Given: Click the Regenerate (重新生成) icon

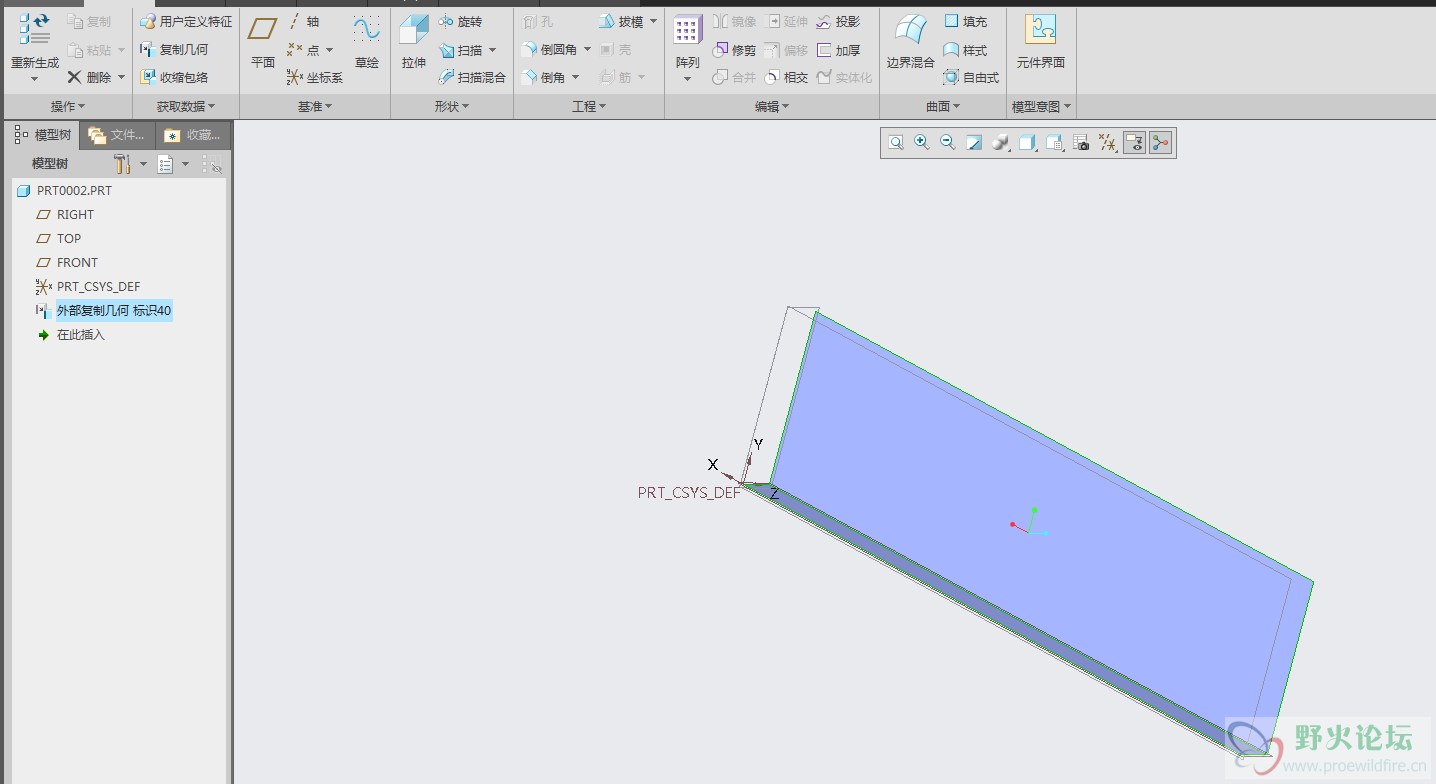Looking at the screenshot, I should point(35,30).
